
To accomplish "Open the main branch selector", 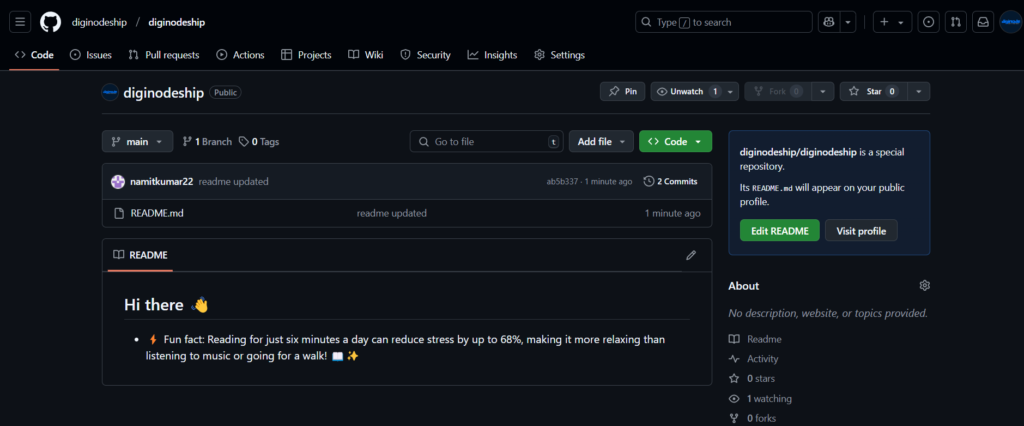I will coord(137,141).
